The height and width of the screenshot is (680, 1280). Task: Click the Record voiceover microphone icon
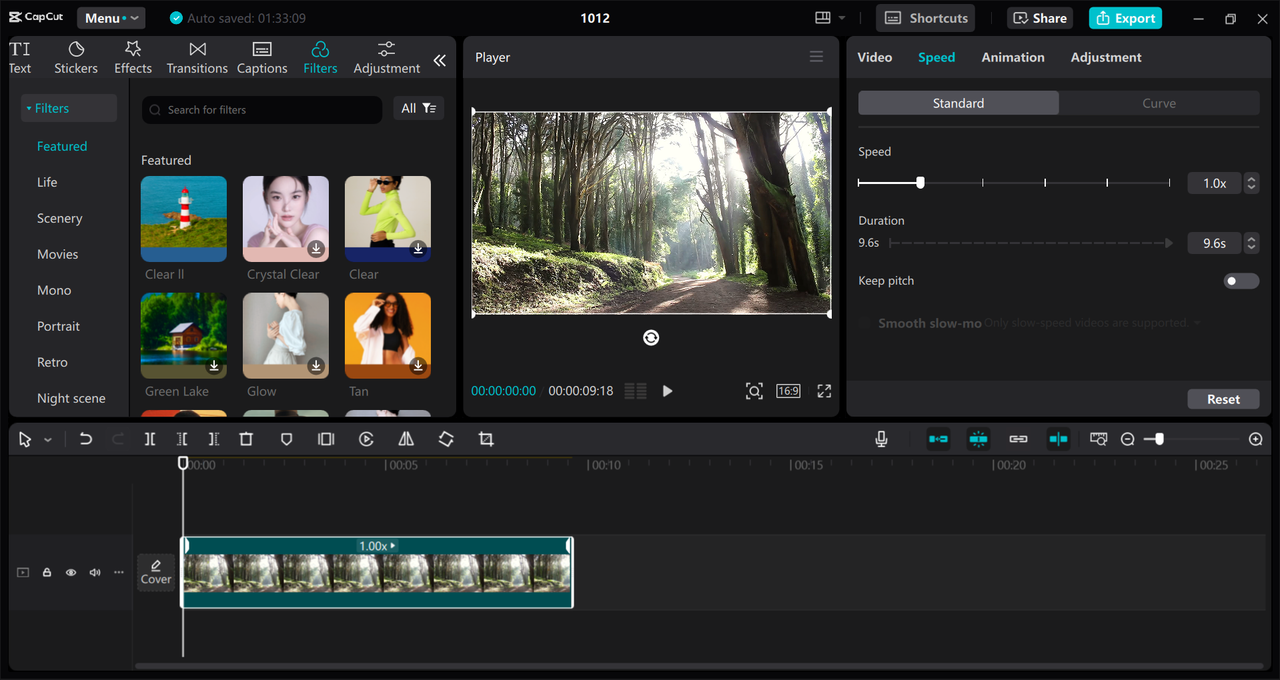coord(881,439)
